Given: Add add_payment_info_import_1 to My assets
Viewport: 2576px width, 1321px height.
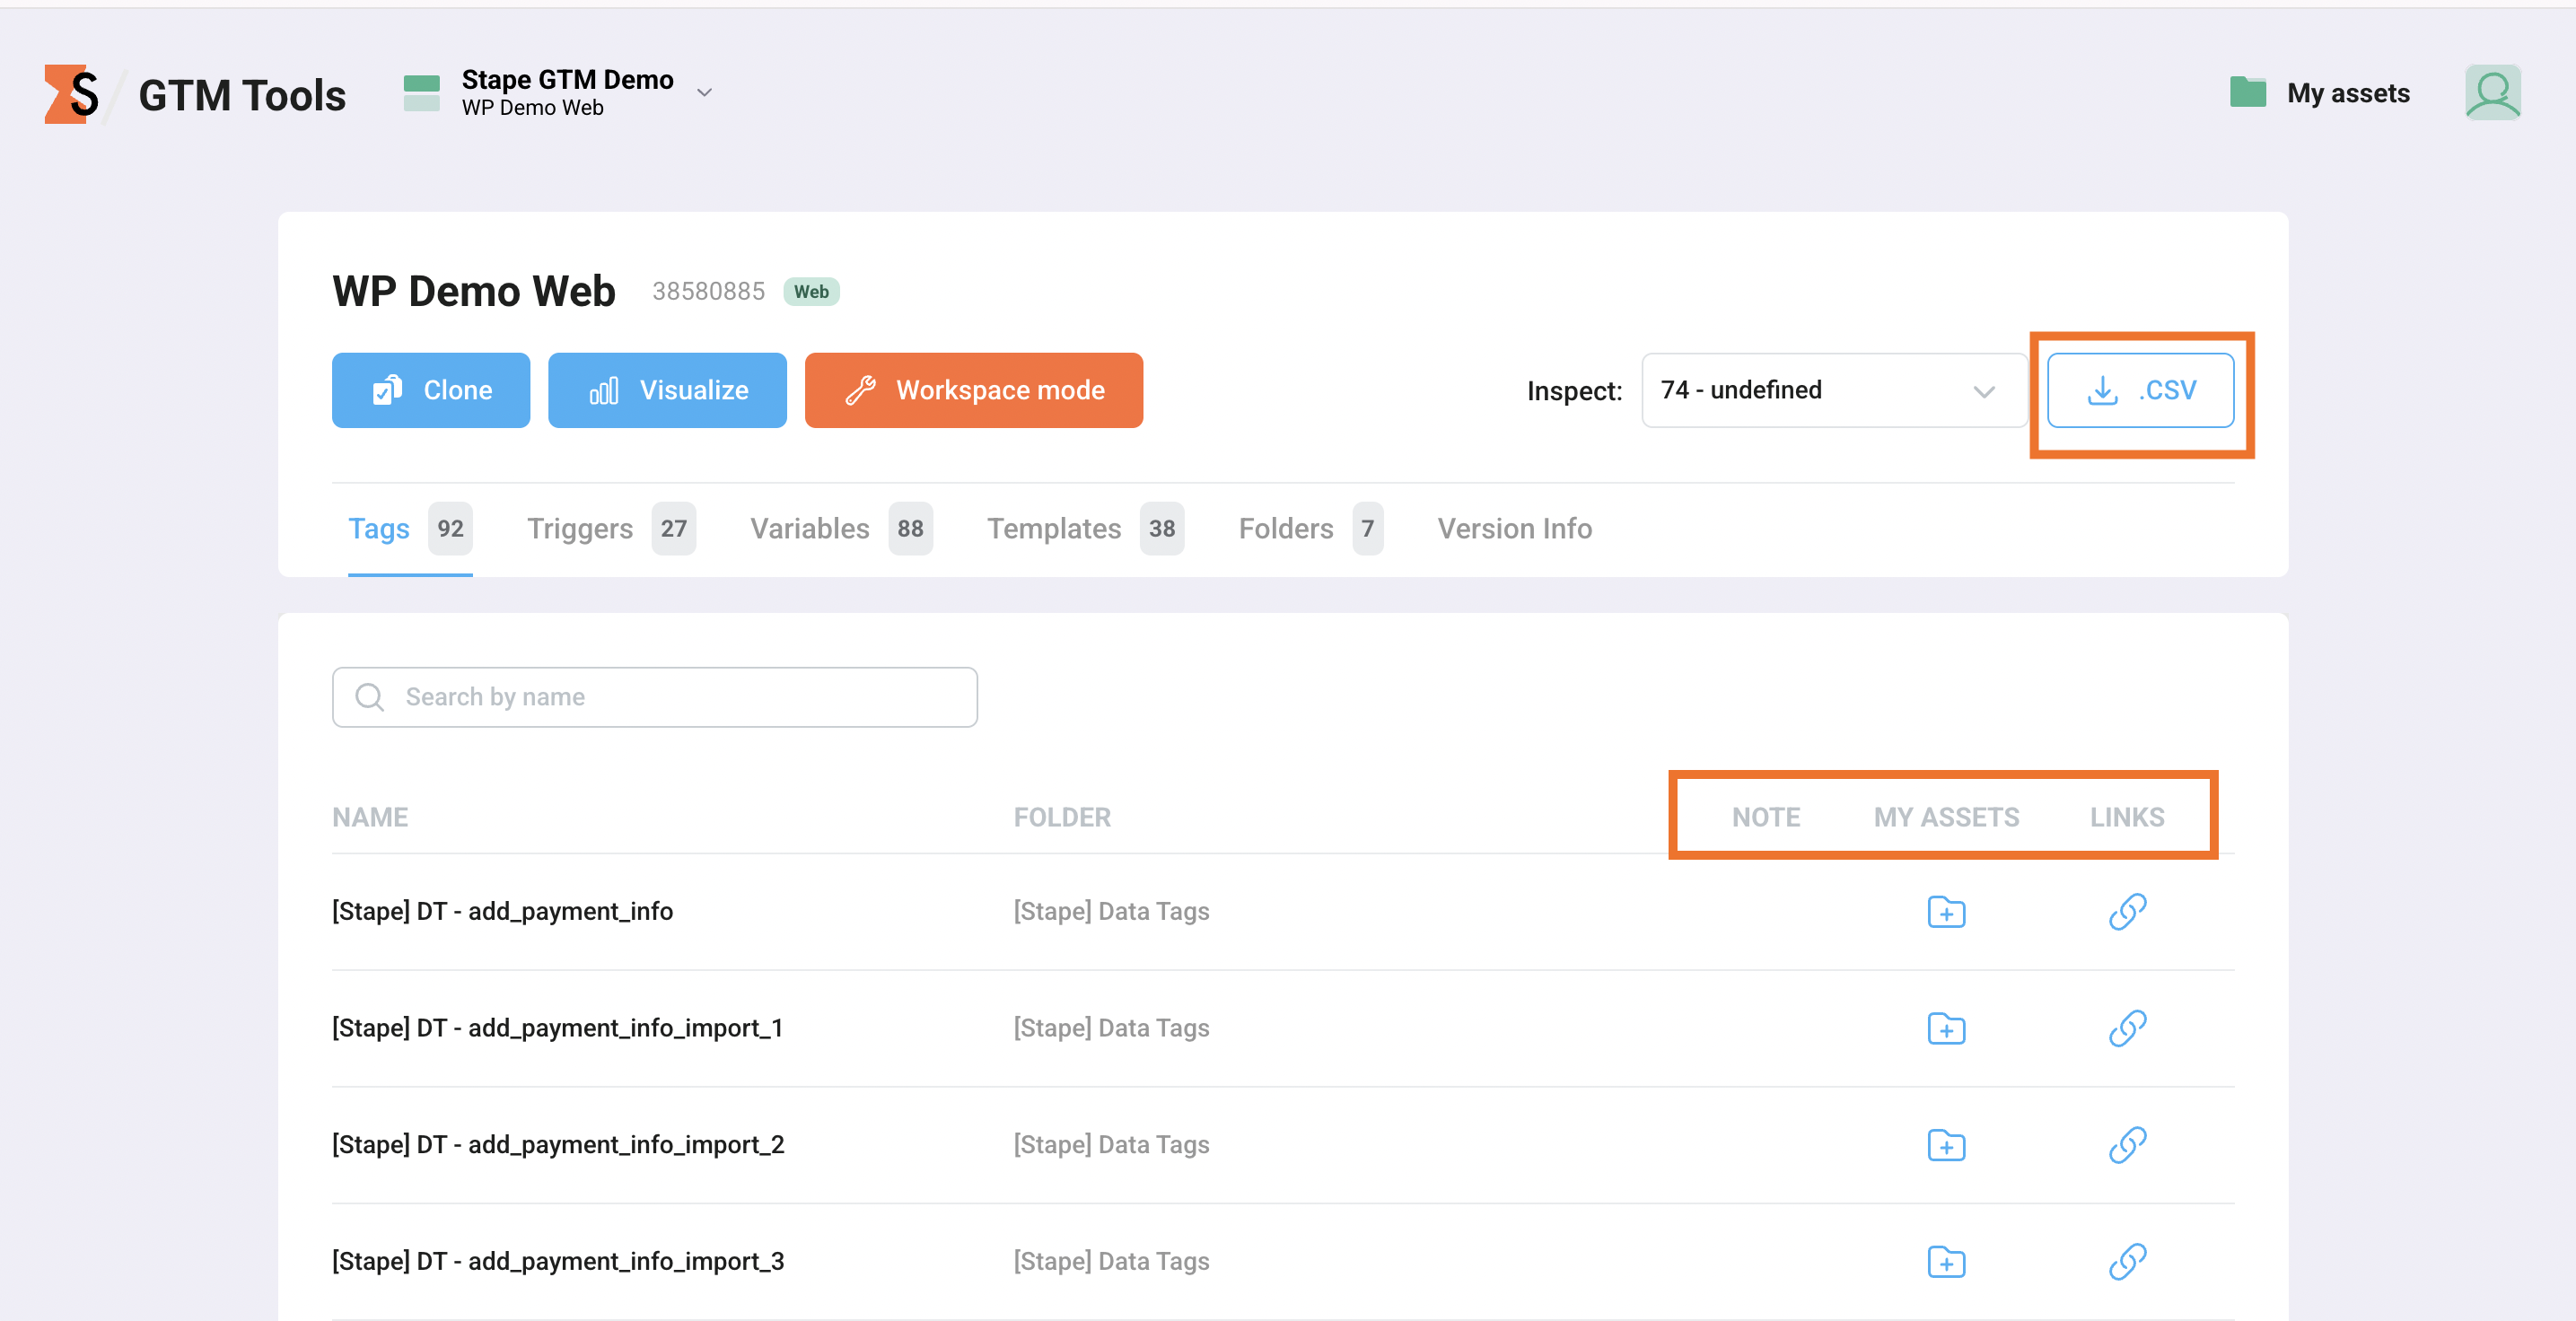Looking at the screenshot, I should 1946,1028.
